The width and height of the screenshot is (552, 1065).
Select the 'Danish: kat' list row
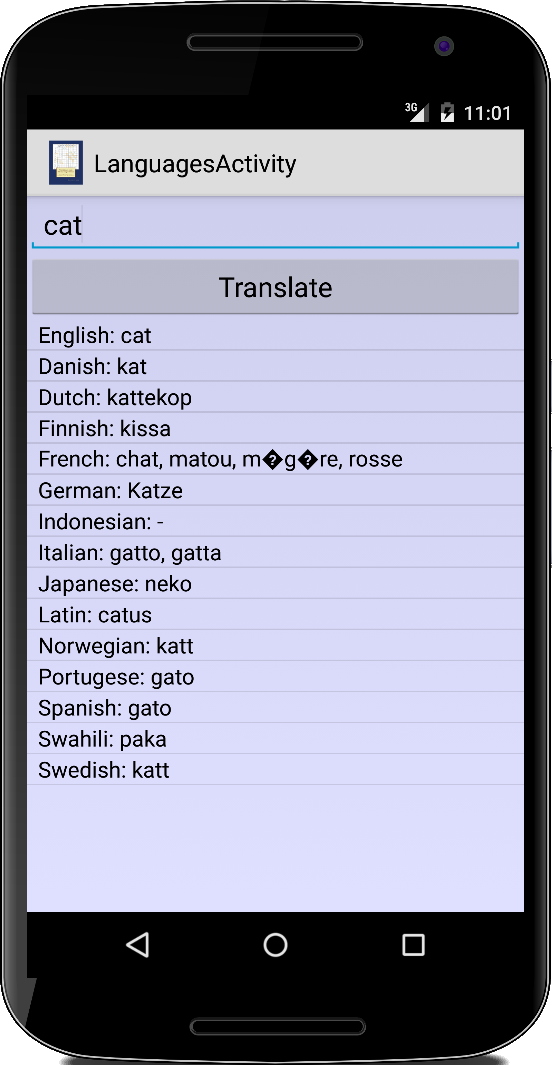pyautogui.click(x=275, y=366)
